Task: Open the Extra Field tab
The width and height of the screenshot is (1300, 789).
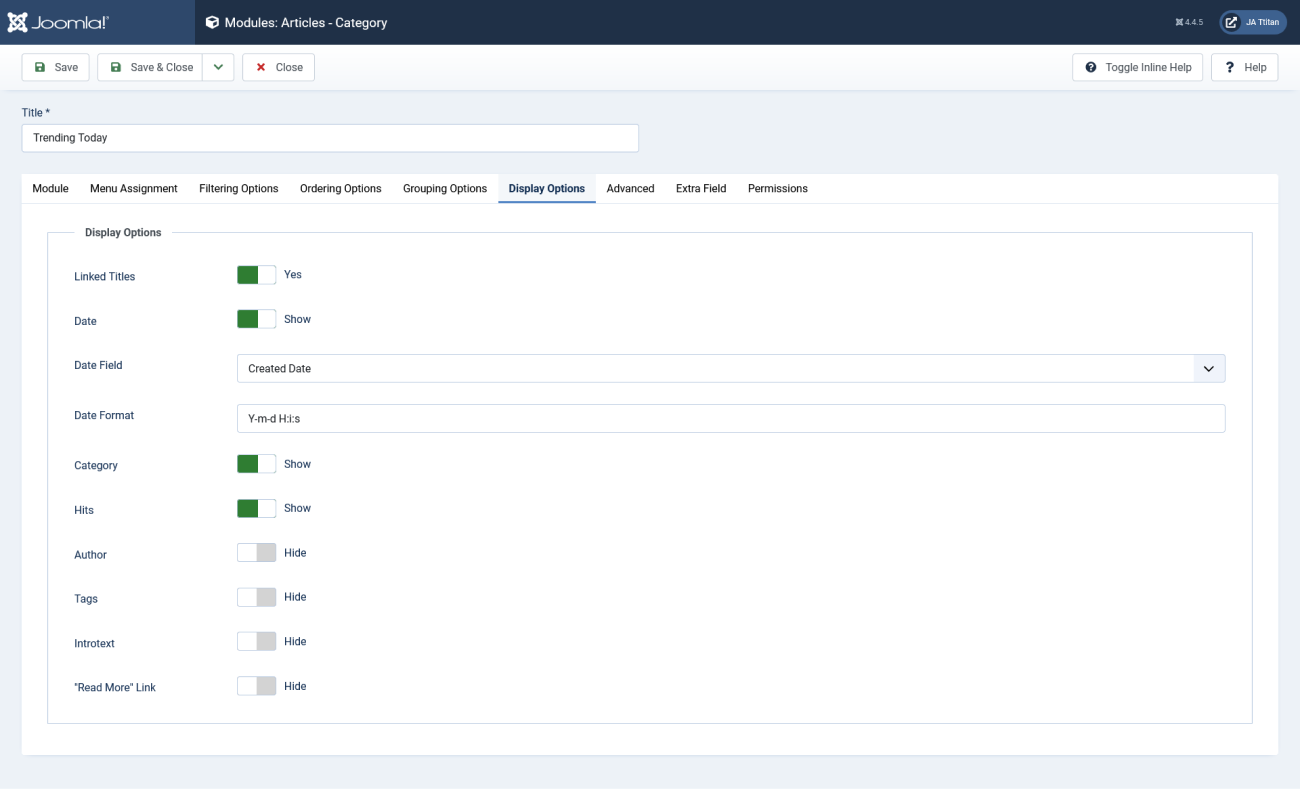Action: [701, 188]
